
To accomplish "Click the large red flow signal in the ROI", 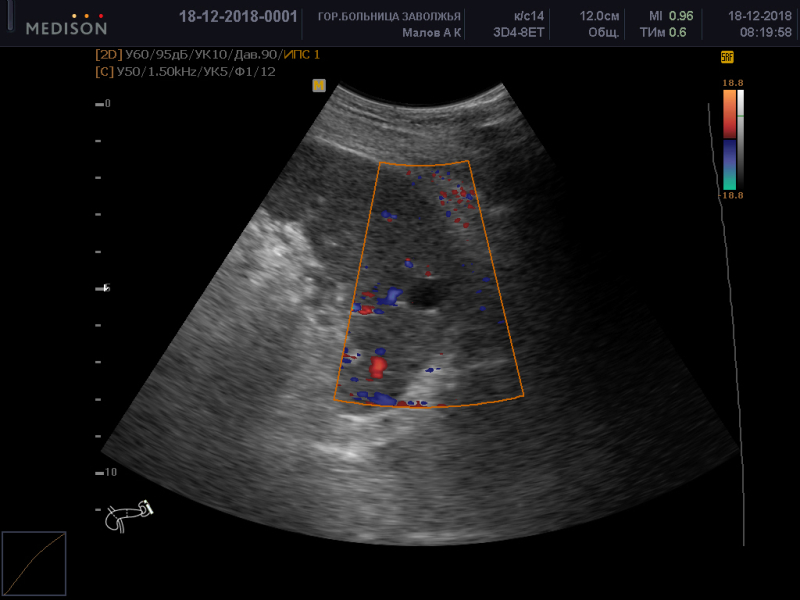I will pyautogui.click(x=378, y=367).
